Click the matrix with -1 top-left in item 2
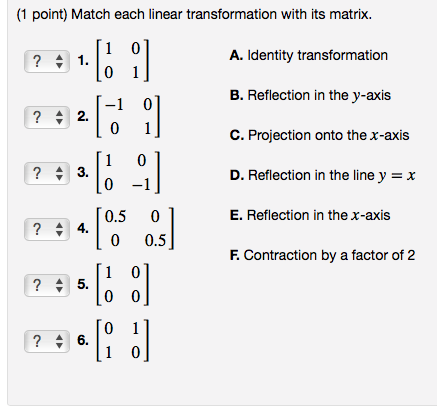This screenshot has height=417, width=437. (128, 117)
